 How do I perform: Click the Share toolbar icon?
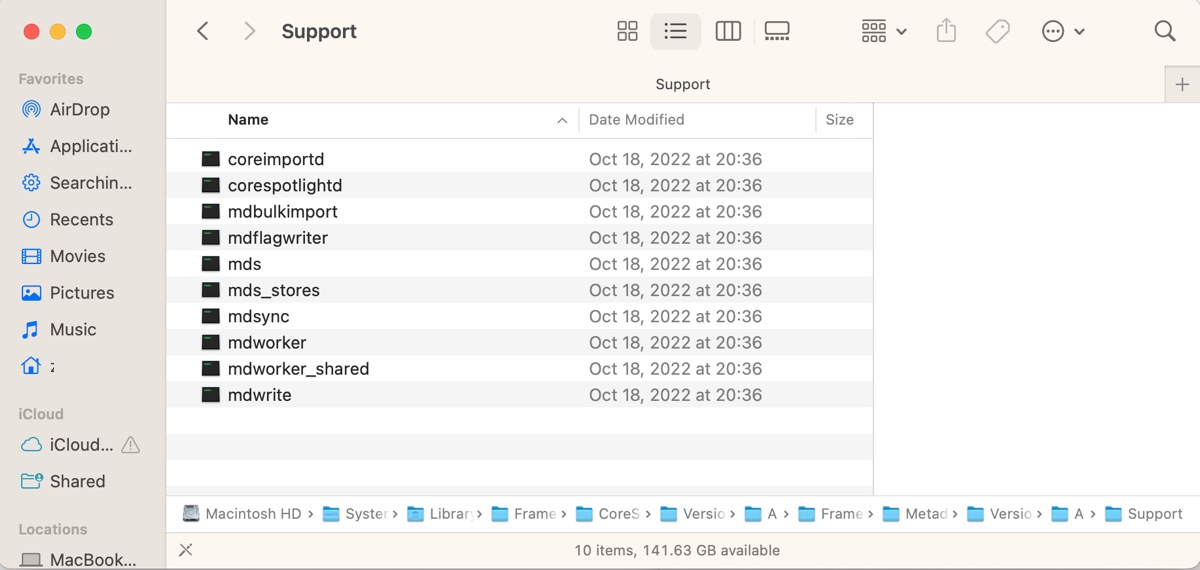[946, 31]
